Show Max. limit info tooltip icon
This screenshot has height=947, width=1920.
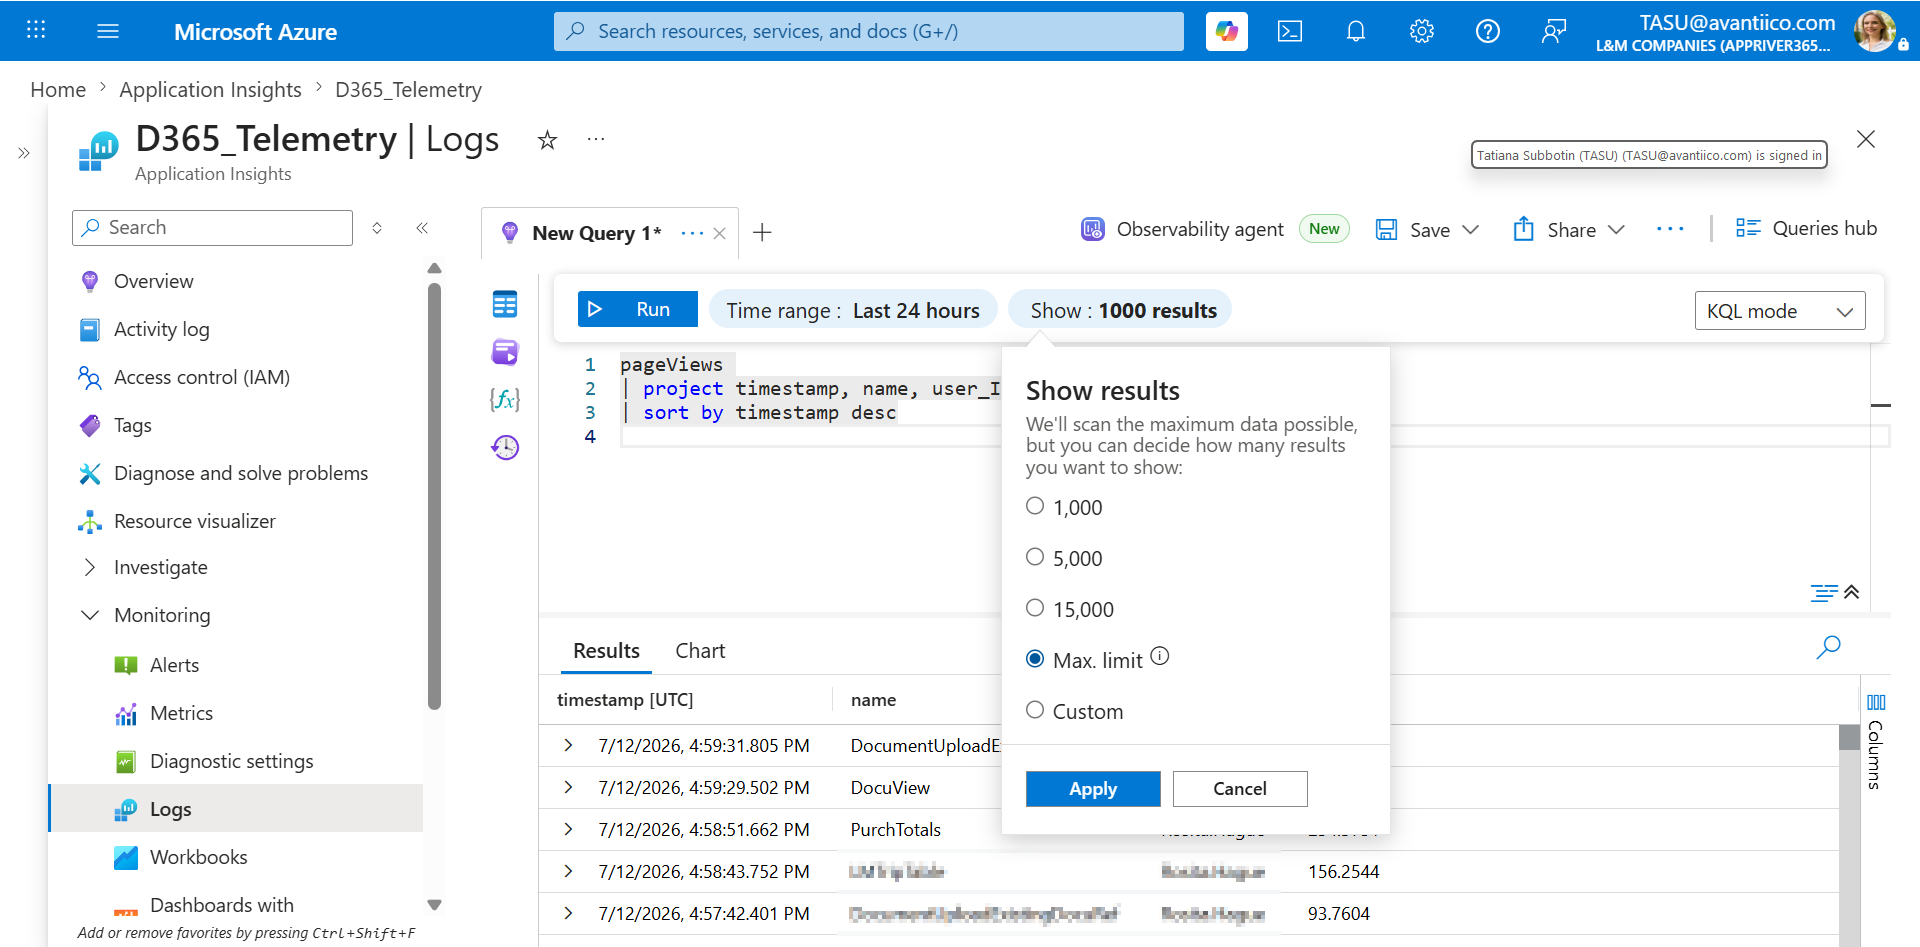(x=1159, y=657)
